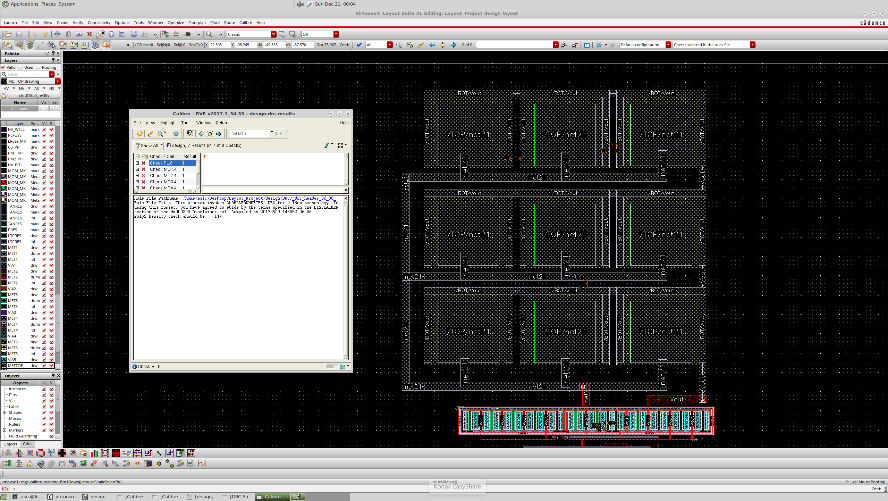Click the Redo icon in top toolbar
This screenshot has height=501, width=888.
point(45,35)
